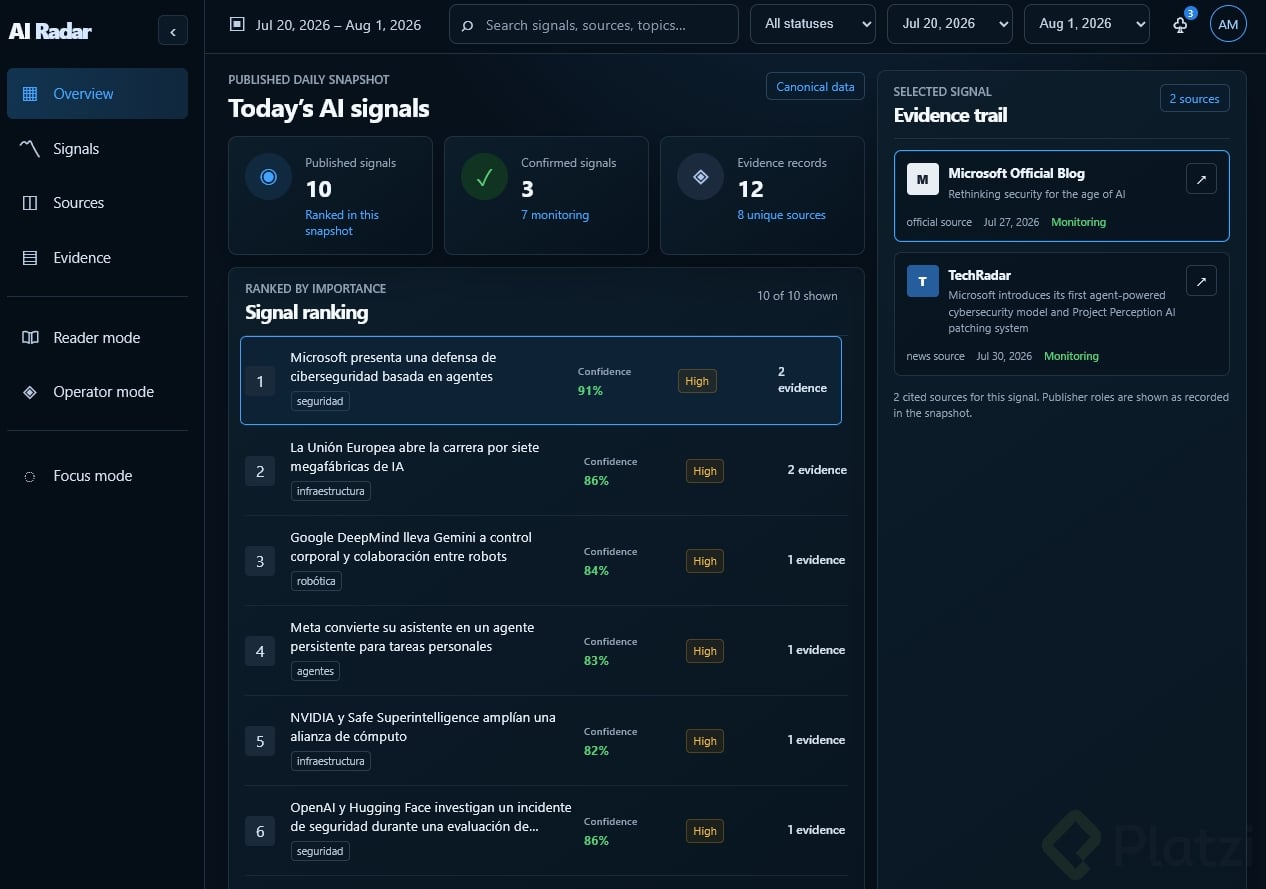
Task: Open Evidence in the sidebar
Action: 97,258
